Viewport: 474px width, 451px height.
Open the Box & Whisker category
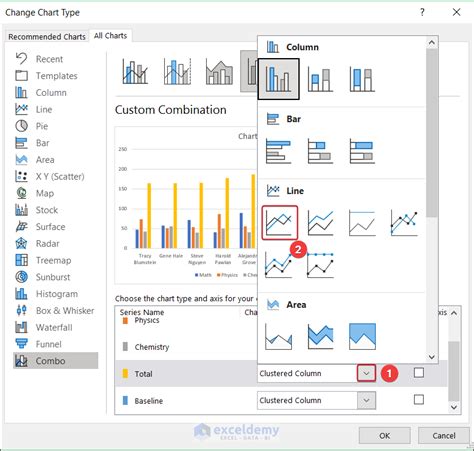pyautogui.click(x=56, y=310)
